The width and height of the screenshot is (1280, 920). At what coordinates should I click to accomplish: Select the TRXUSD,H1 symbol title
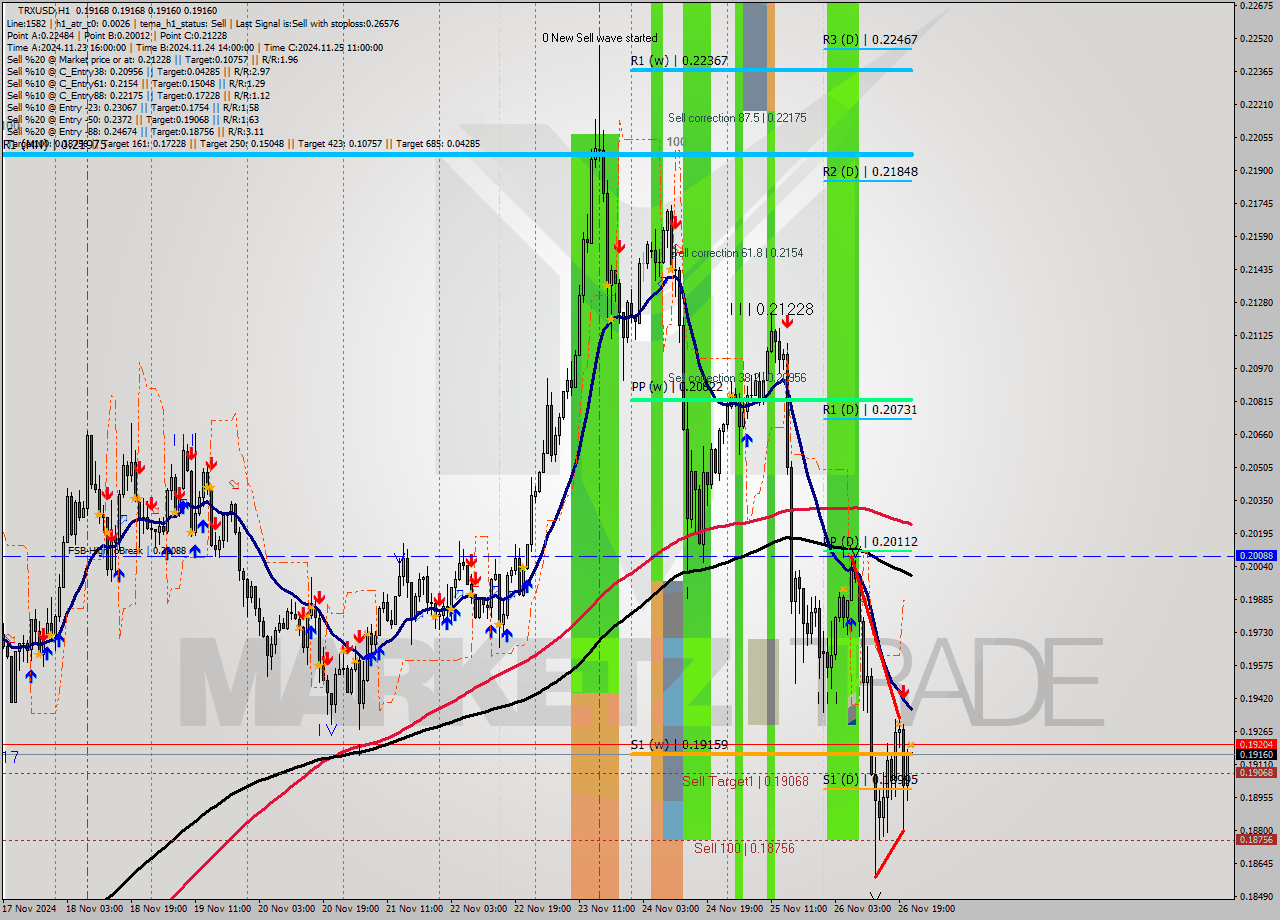pyautogui.click(x=45, y=10)
